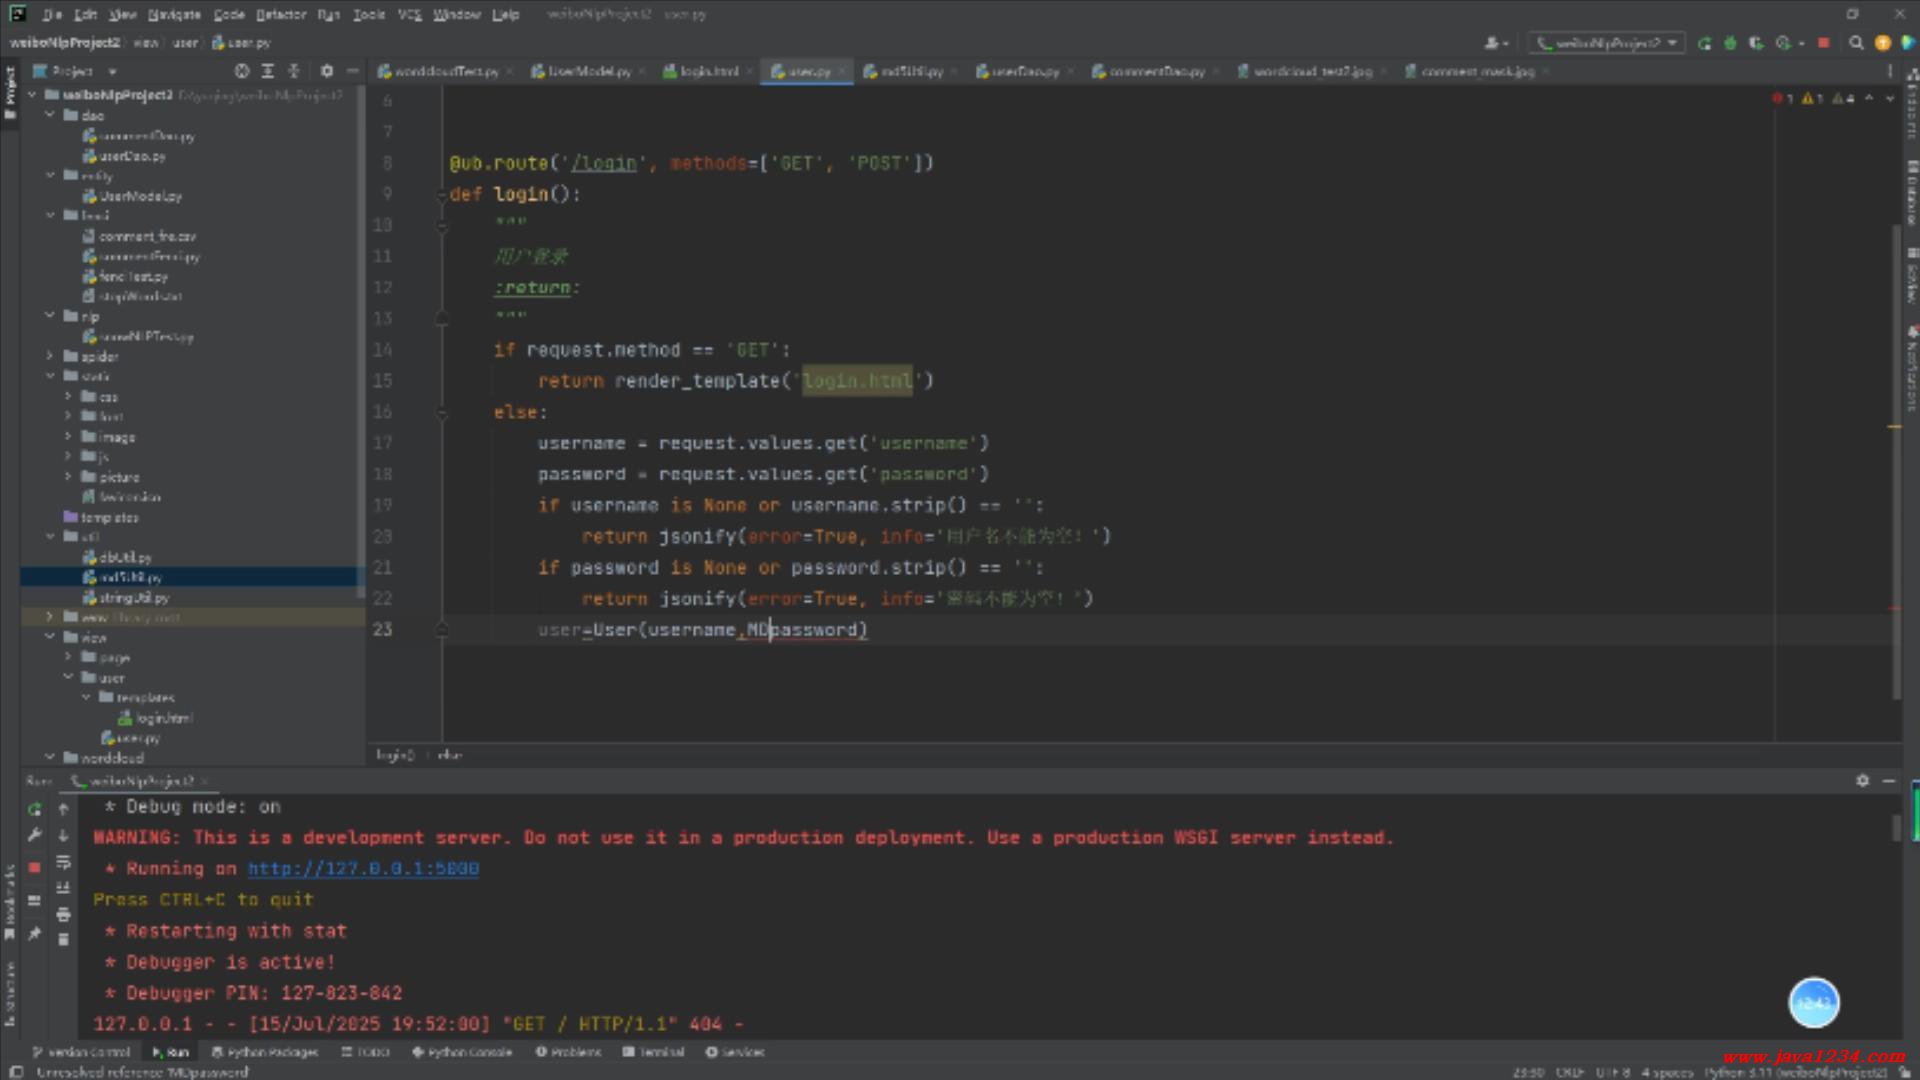Image resolution: width=1920 pixels, height=1080 pixels.
Task: Toggle pin tab in Run panel
Action: (x=35, y=933)
